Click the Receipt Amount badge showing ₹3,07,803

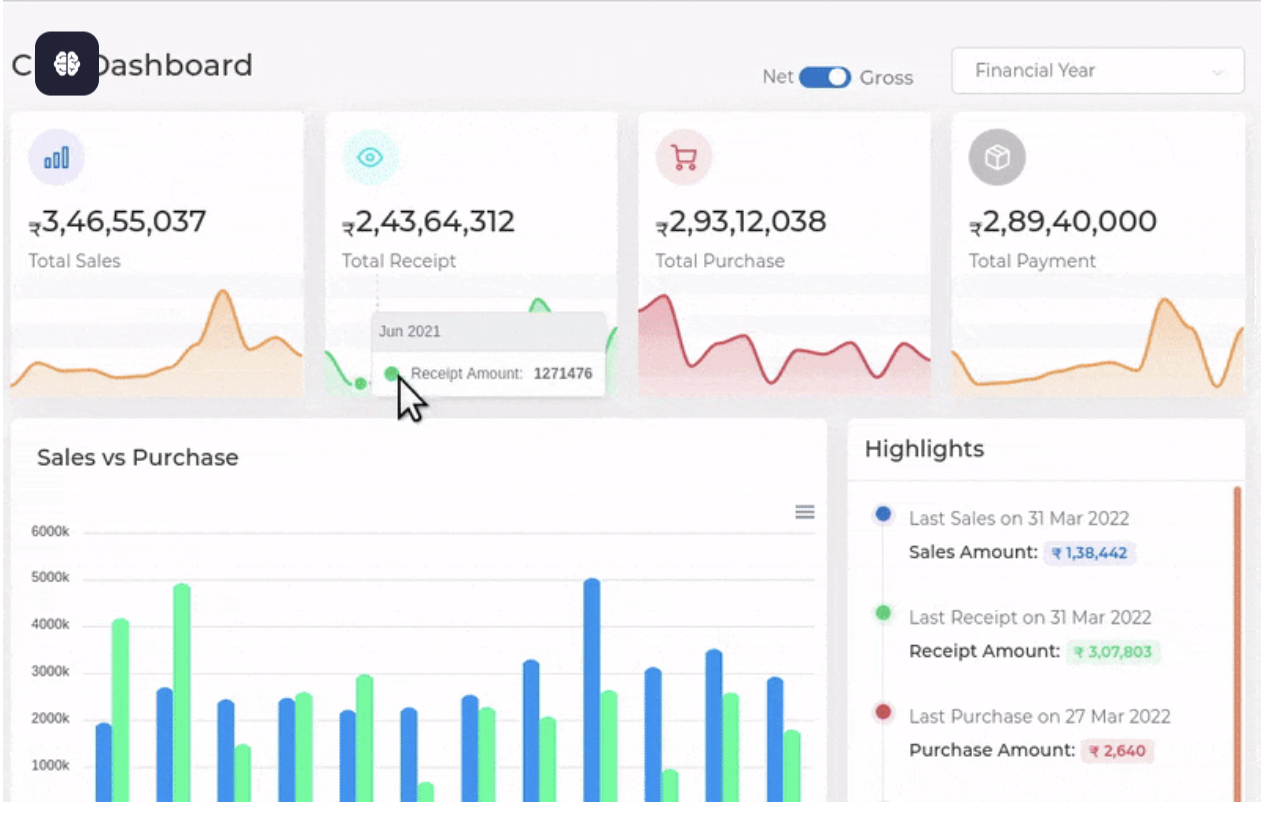pyautogui.click(x=1113, y=651)
